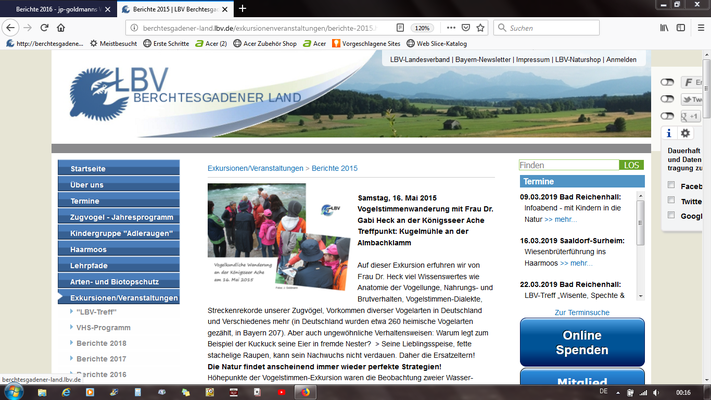Open Windows Start menu
This screenshot has width=711, height=400.
(13, 391)
